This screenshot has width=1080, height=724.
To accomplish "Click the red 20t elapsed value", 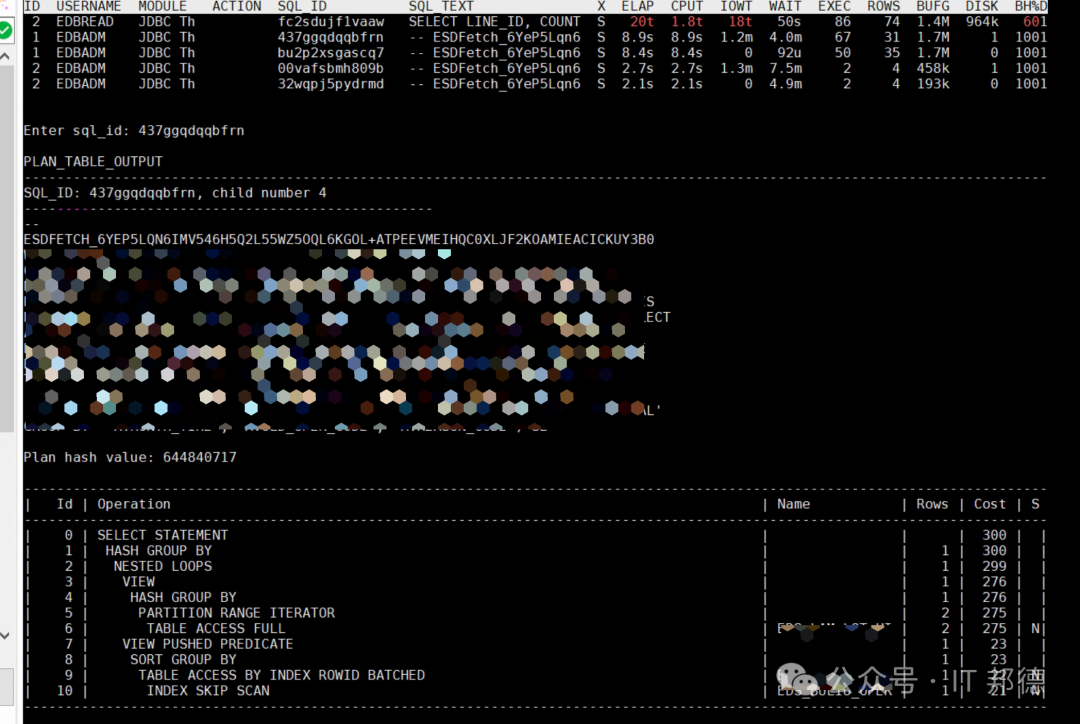I will click(x=642, y=21).
